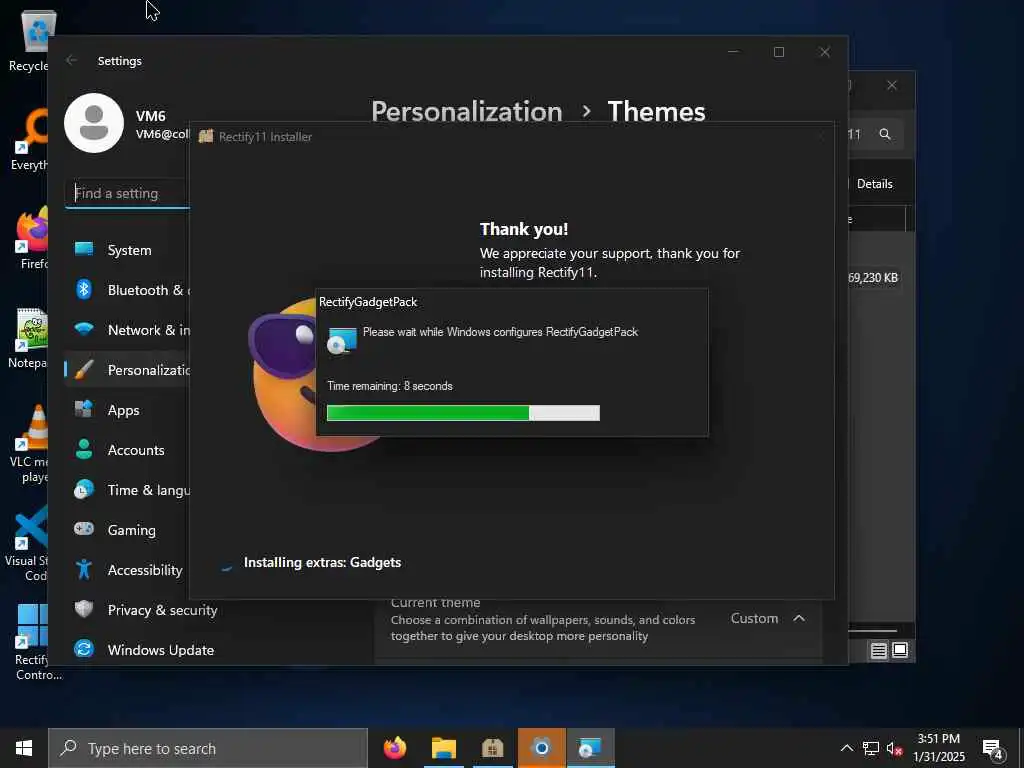Open Firefox from the taskbar
Screen dimensions: 1024x768
tap(394, 748)
